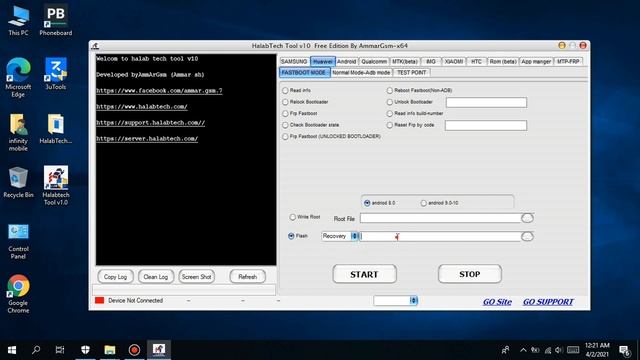Switch to Android tab

(x=347, y=61)
